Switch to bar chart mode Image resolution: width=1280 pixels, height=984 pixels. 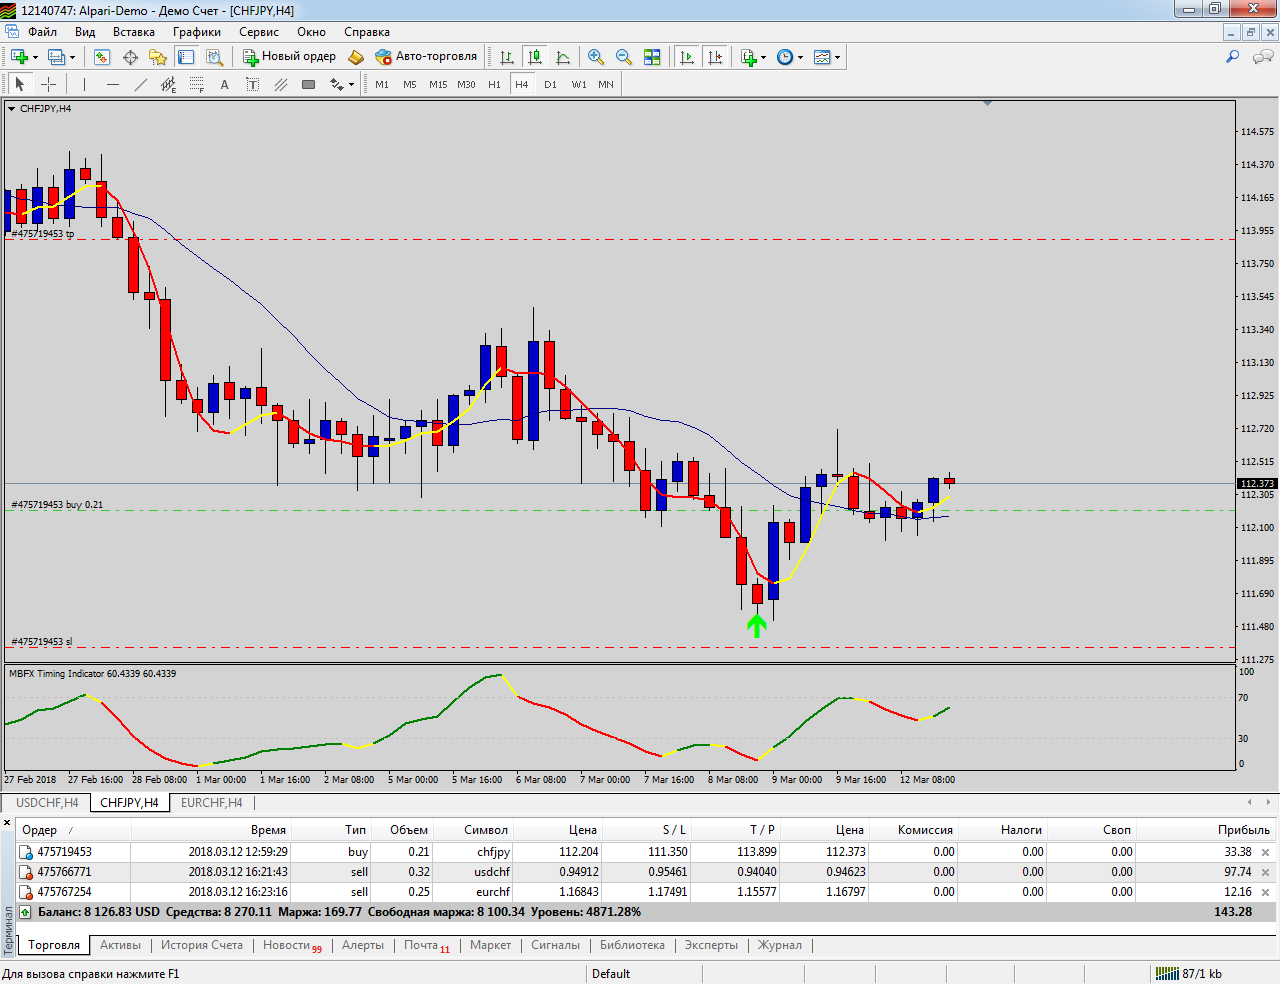tap(507, 57)
